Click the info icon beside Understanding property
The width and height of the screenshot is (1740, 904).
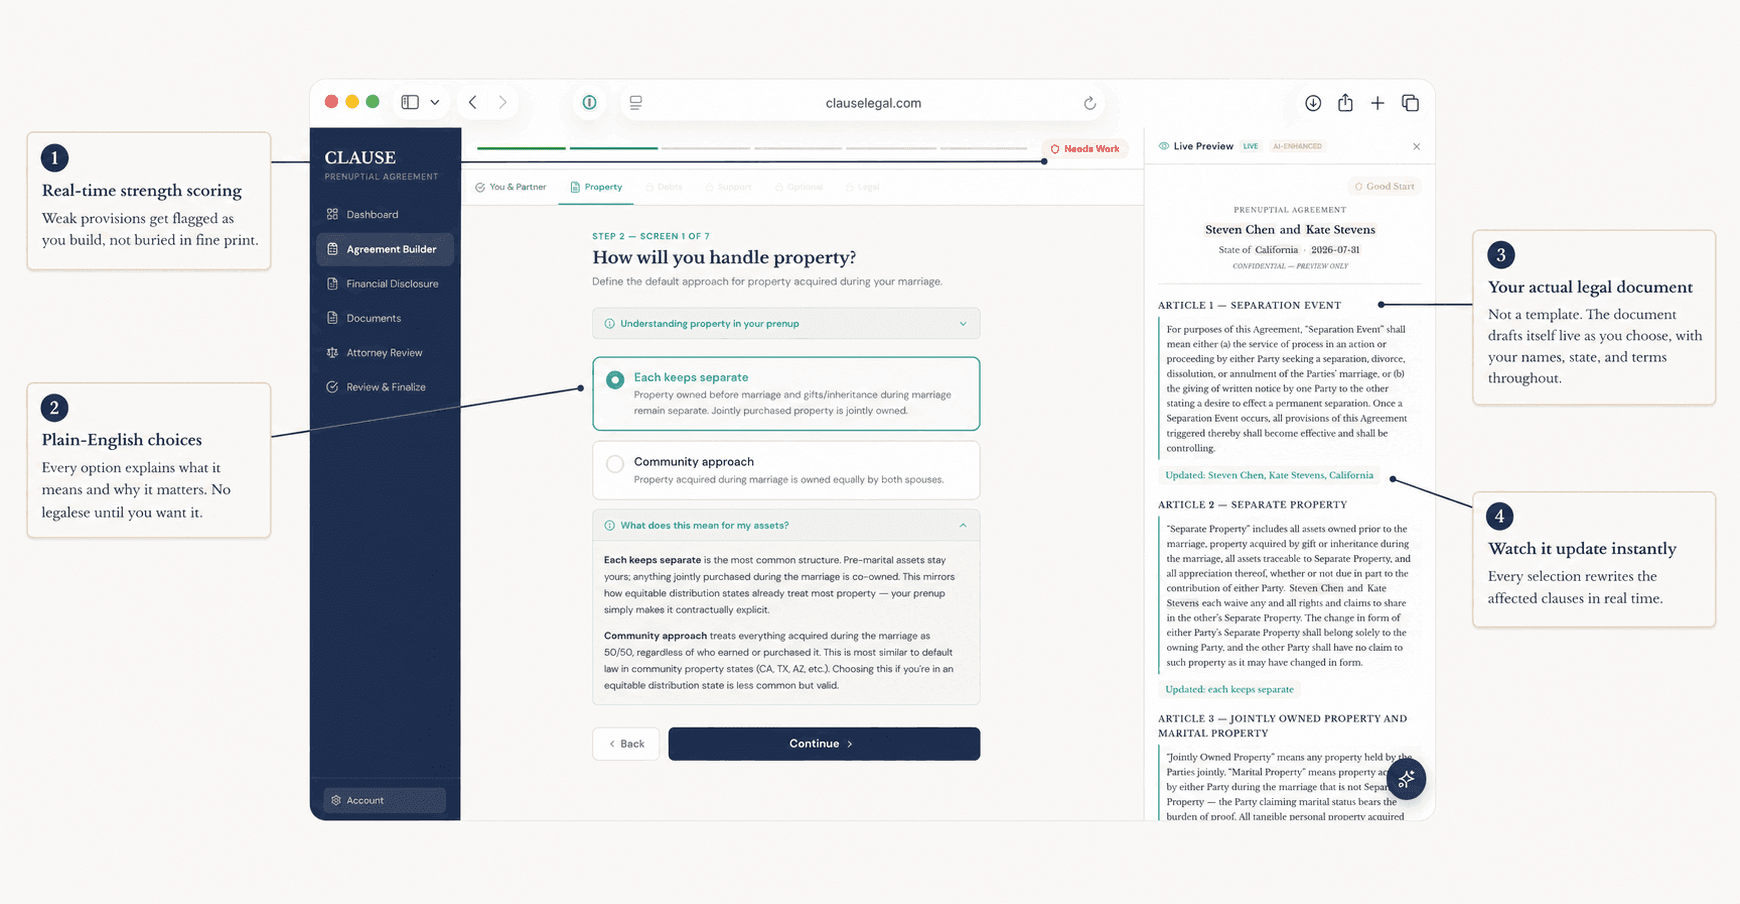[610, 324]
